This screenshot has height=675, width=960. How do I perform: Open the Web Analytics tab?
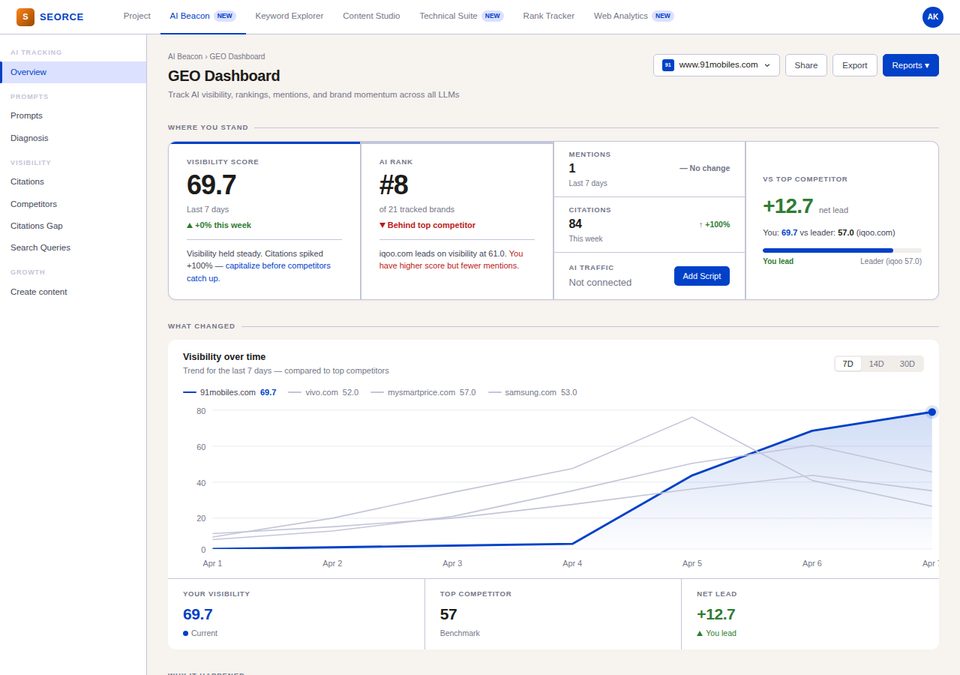point(633,16)
